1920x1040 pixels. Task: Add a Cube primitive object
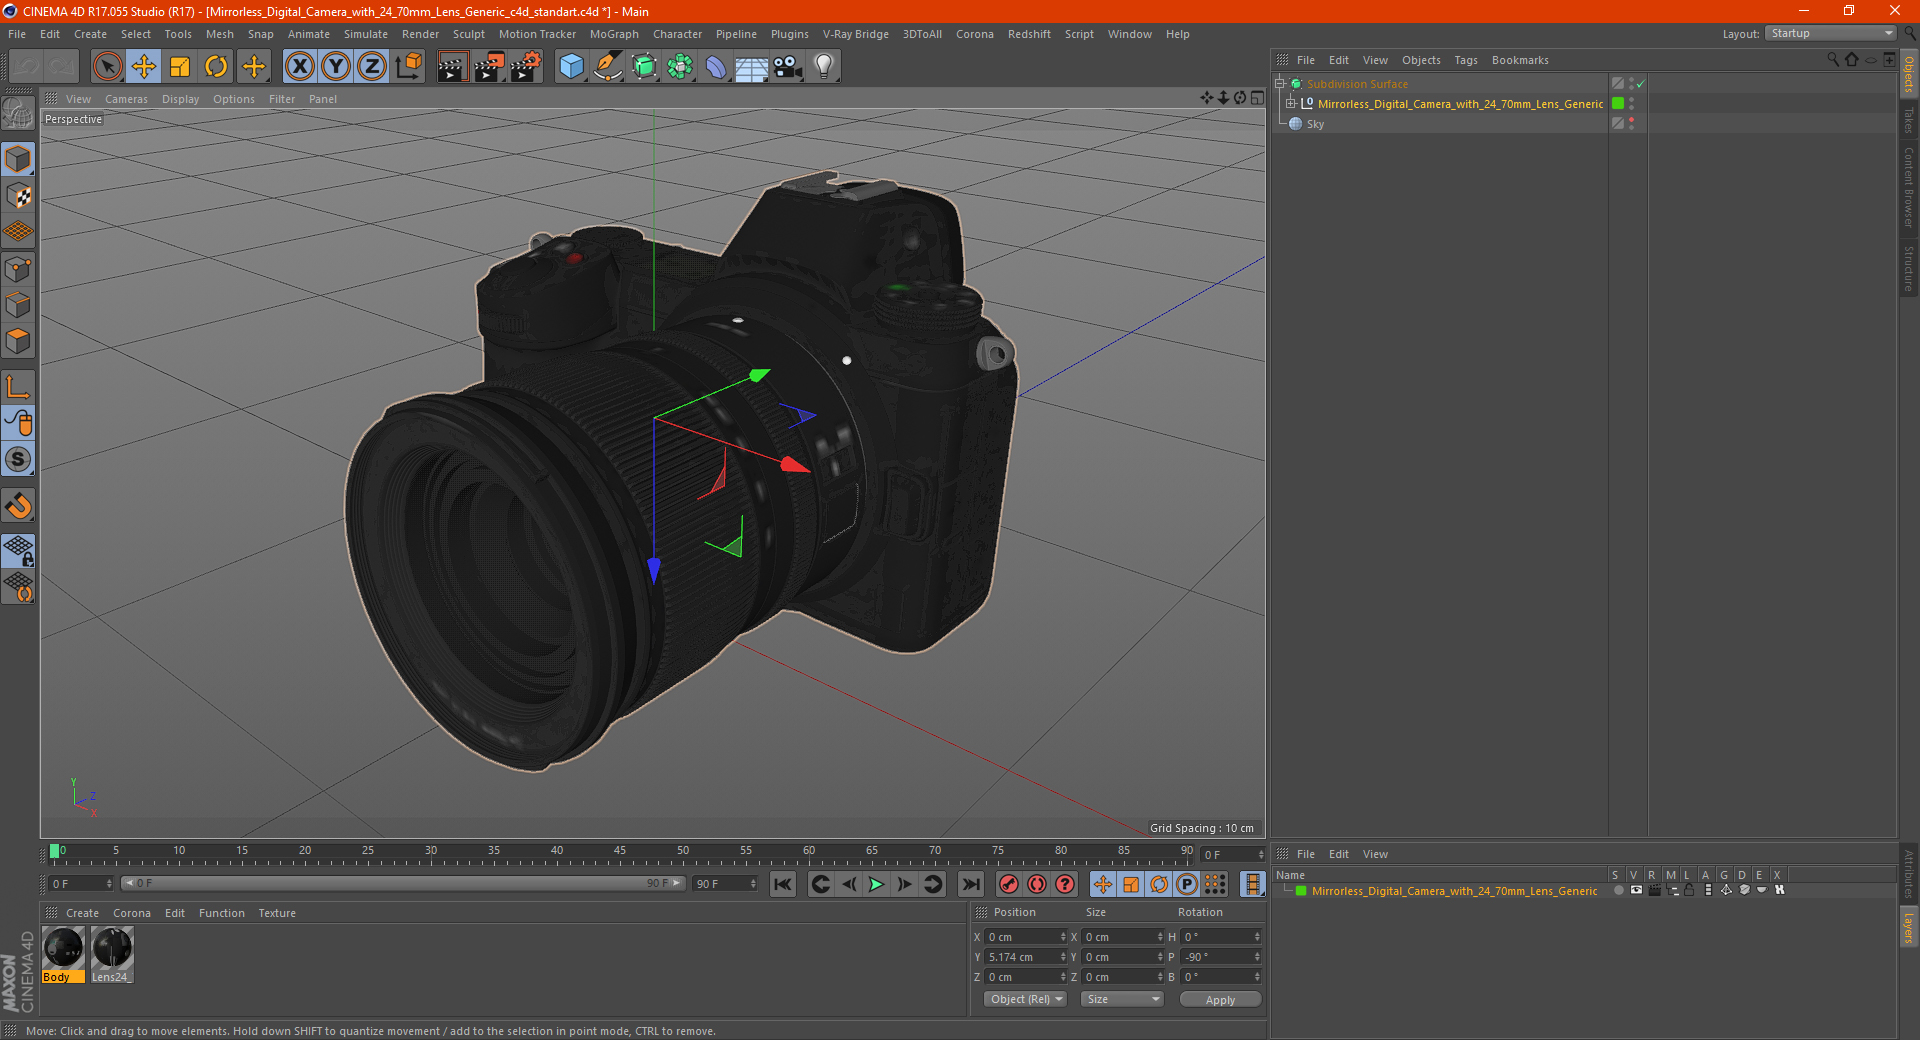click(571, 67)
